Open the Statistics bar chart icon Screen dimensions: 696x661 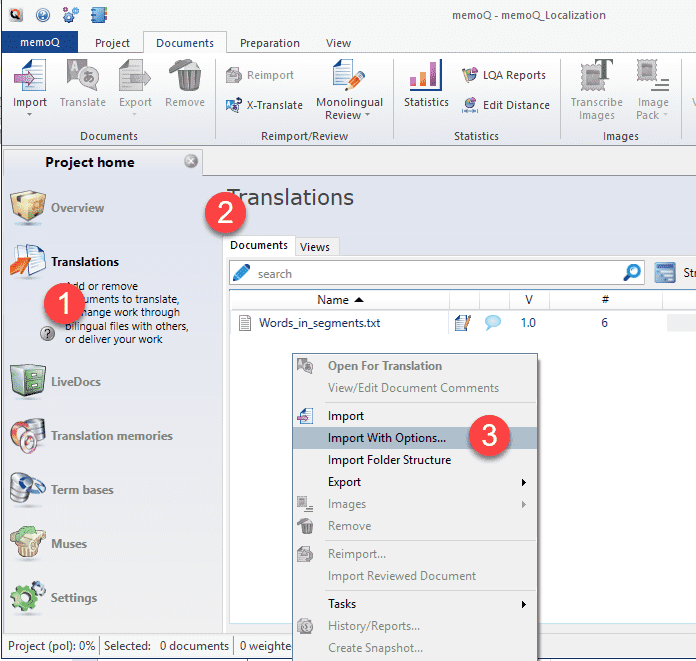426,76
